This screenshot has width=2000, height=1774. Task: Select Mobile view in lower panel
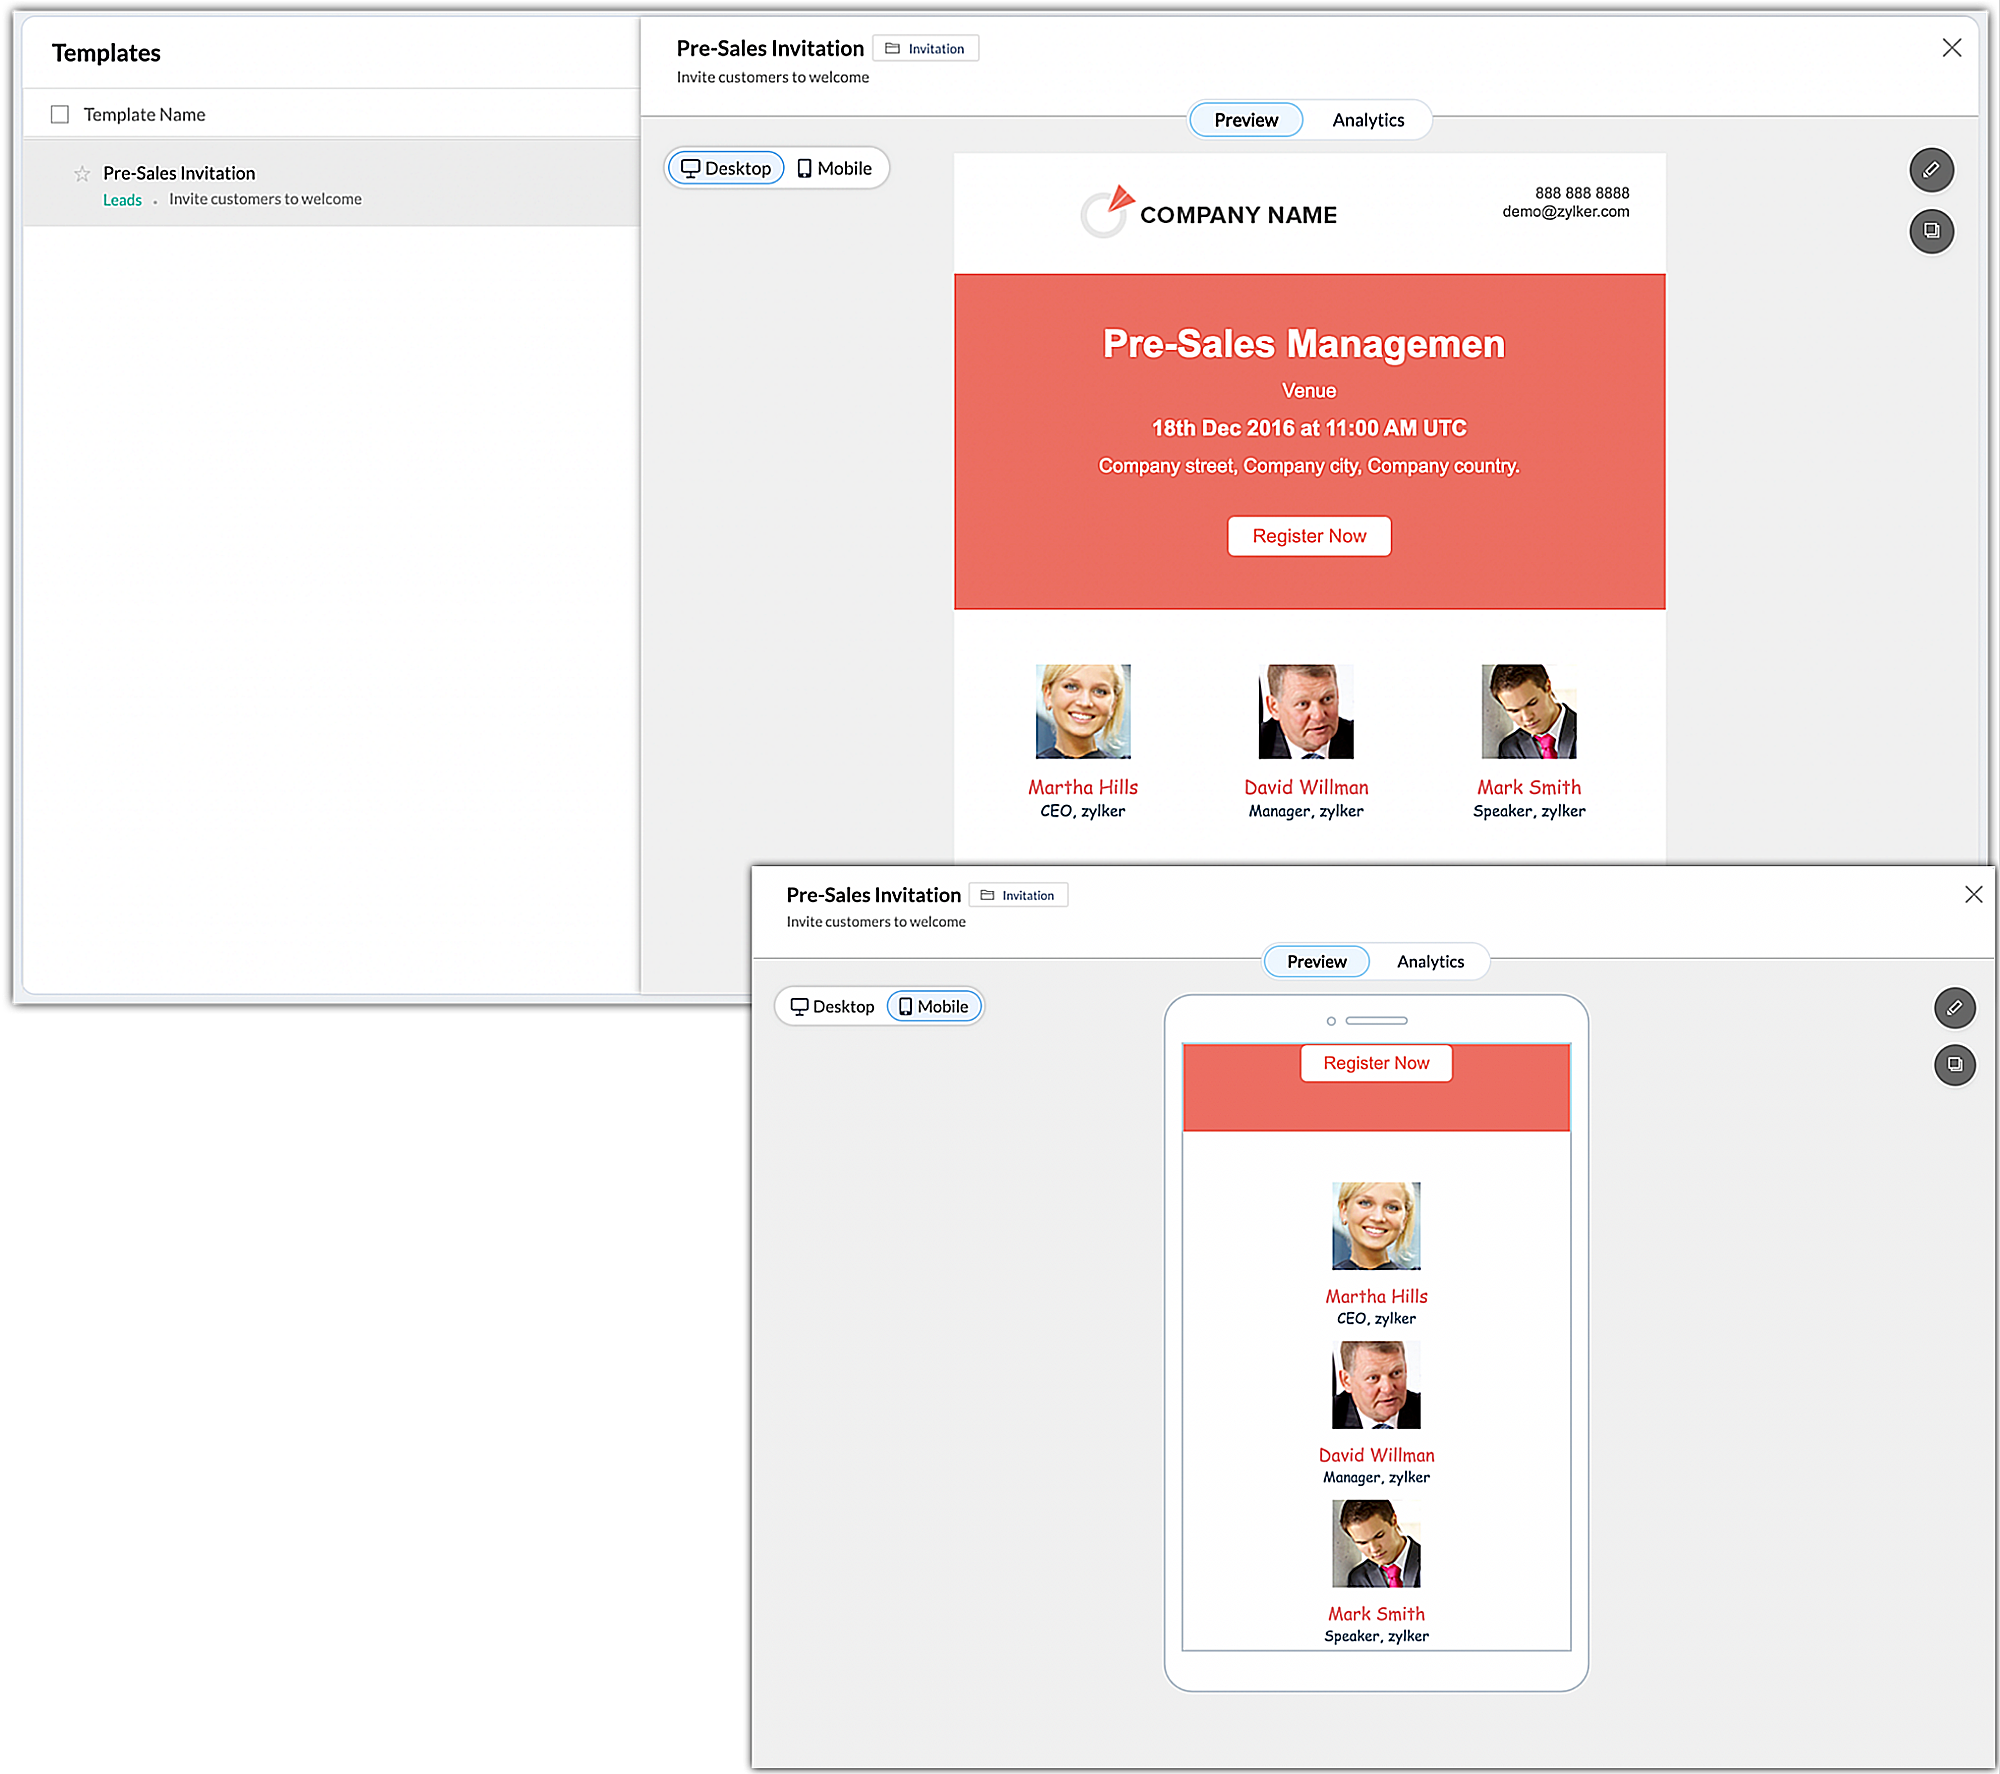tap(933, 1007)
